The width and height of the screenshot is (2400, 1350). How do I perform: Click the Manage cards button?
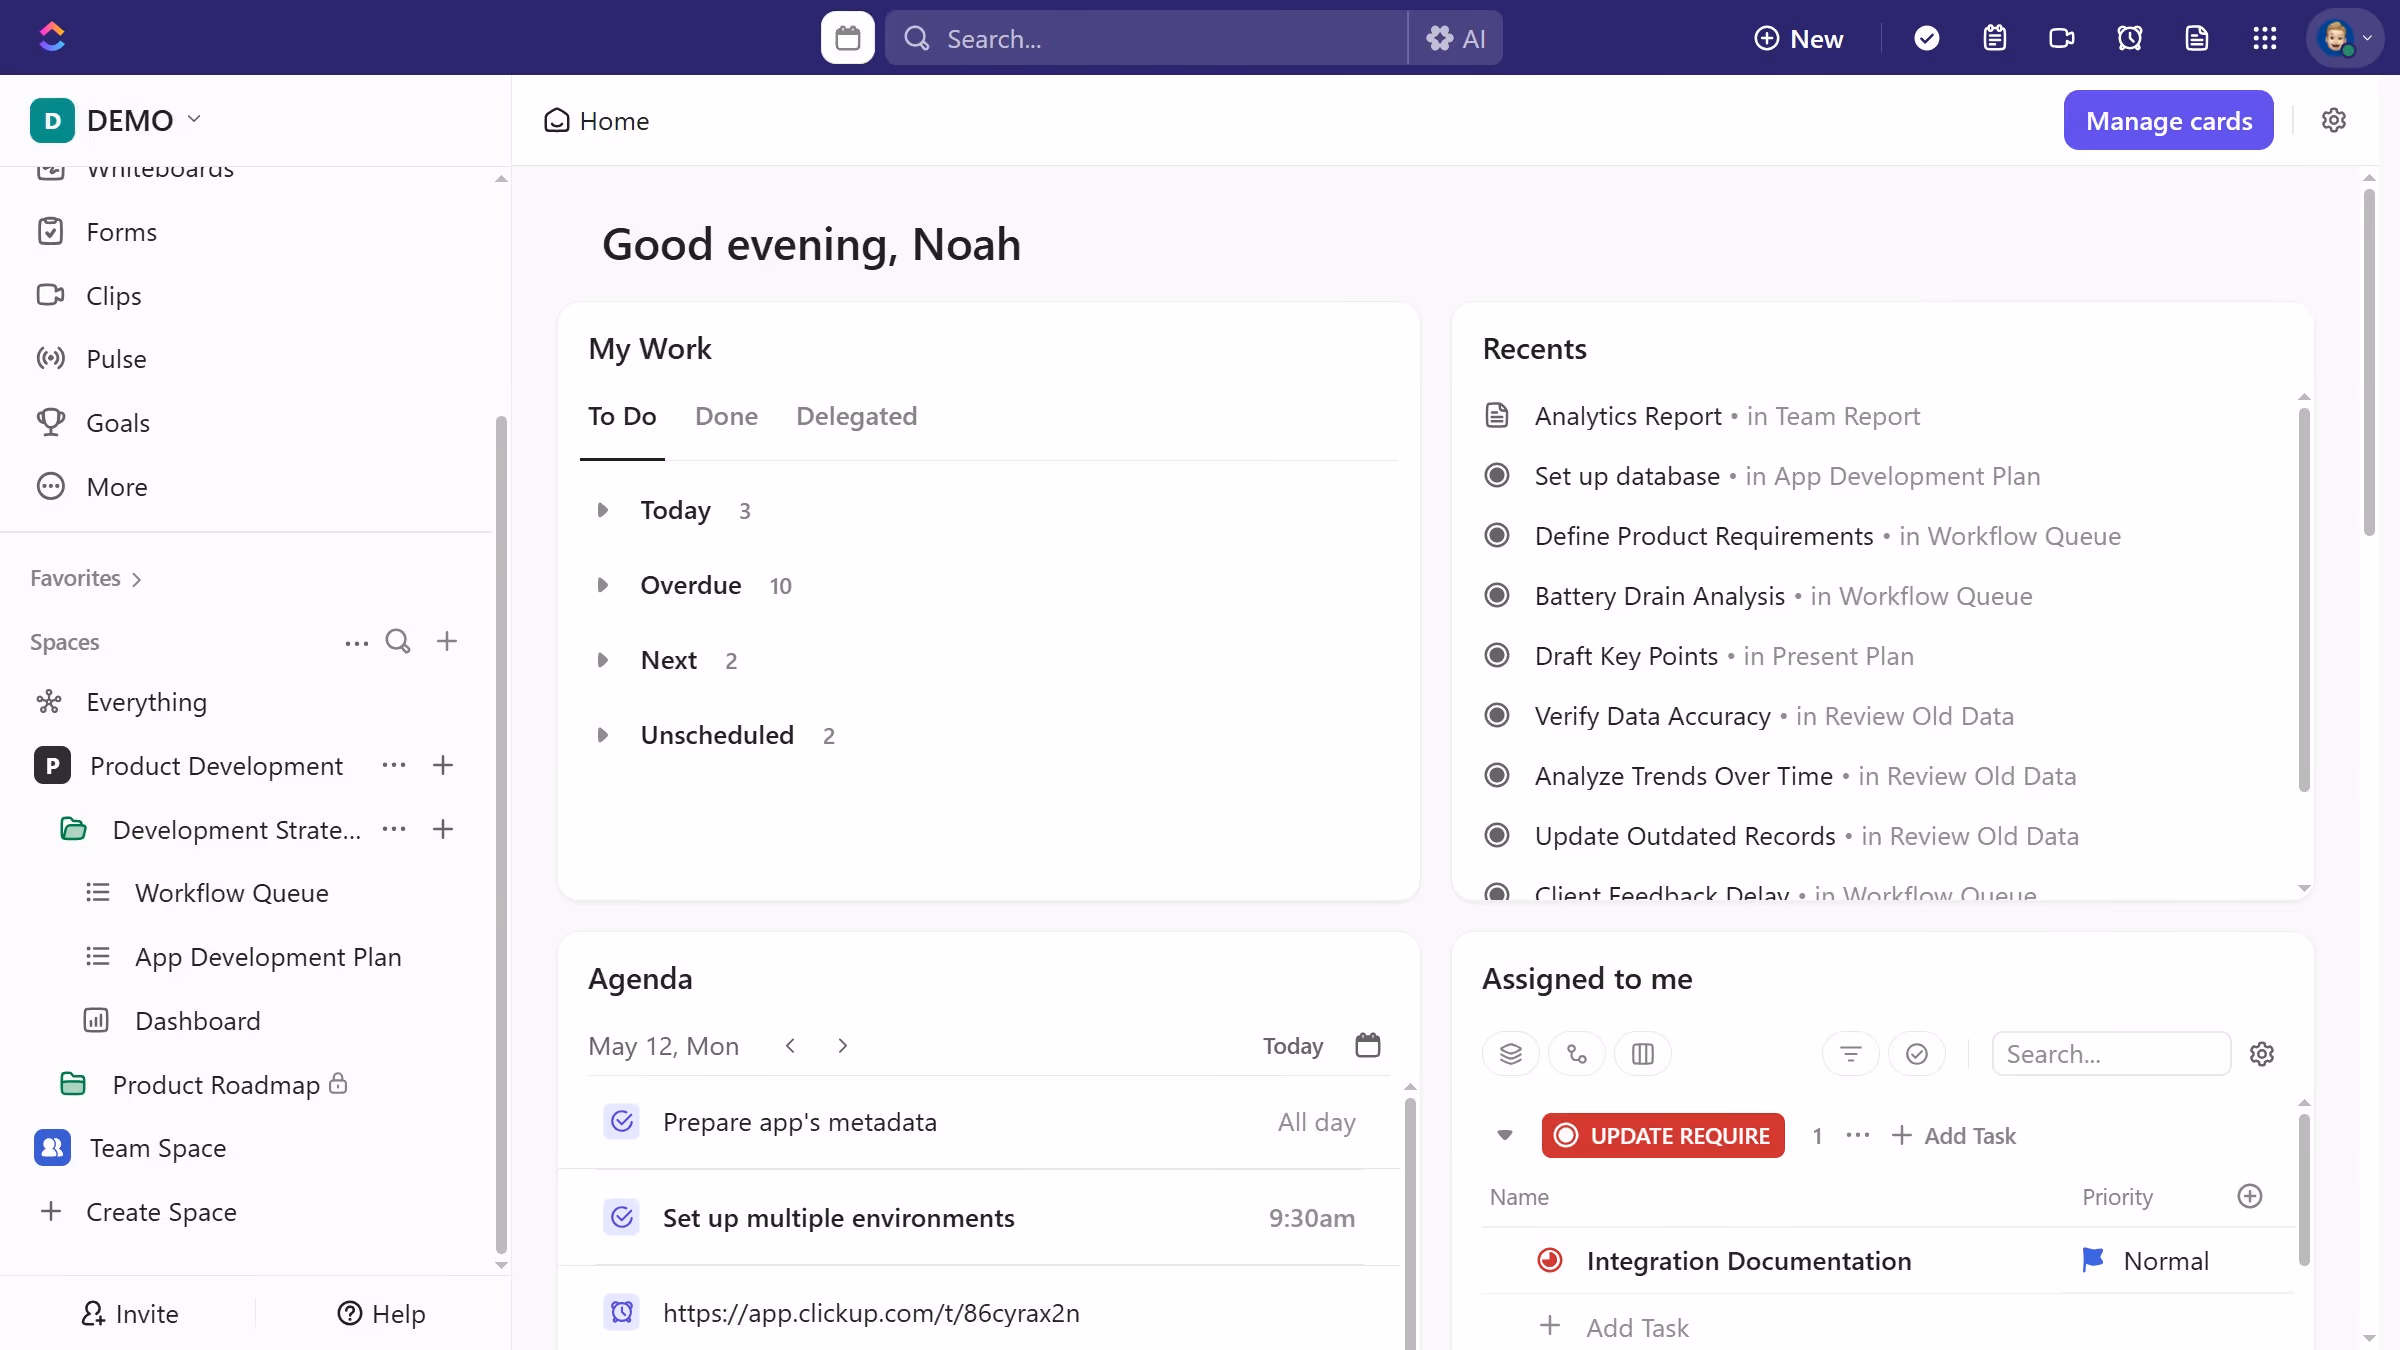tap(2168, 120)
